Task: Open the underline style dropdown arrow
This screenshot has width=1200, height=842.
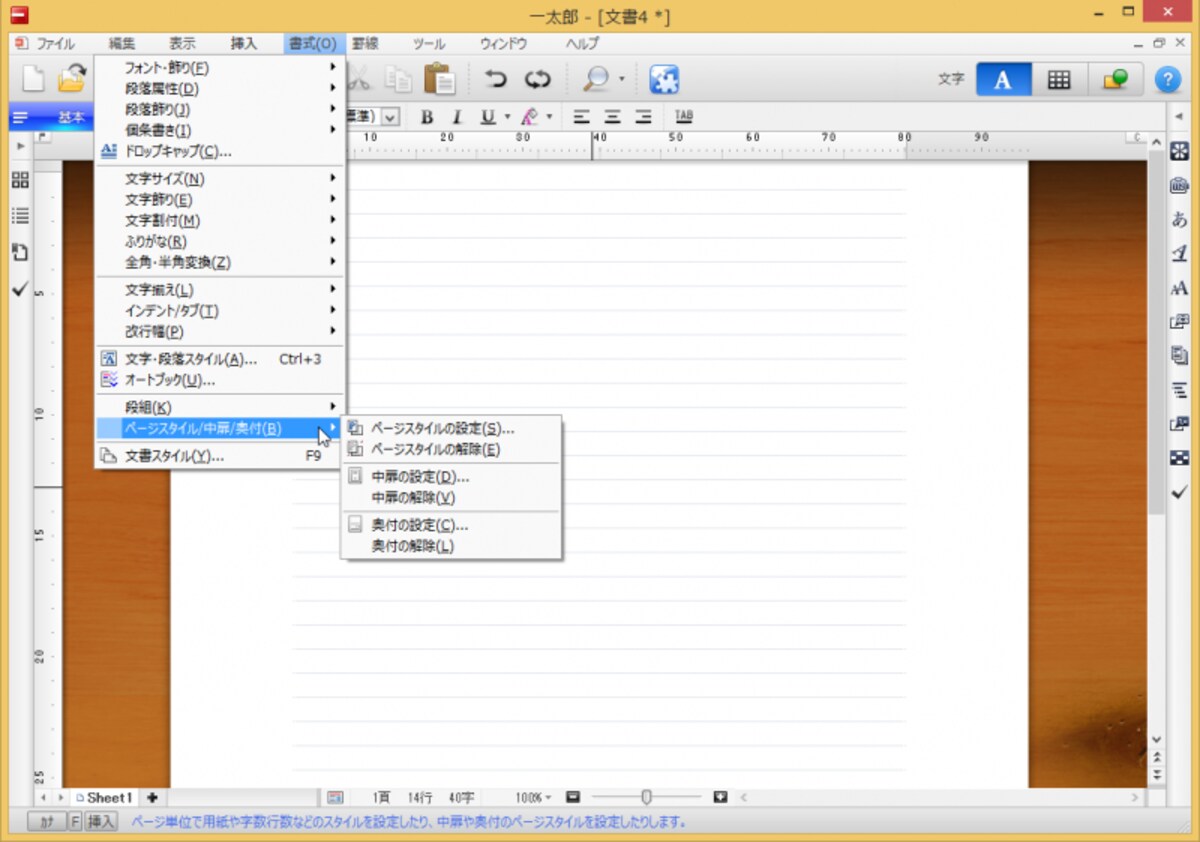Action: click(x=507, y=117)
